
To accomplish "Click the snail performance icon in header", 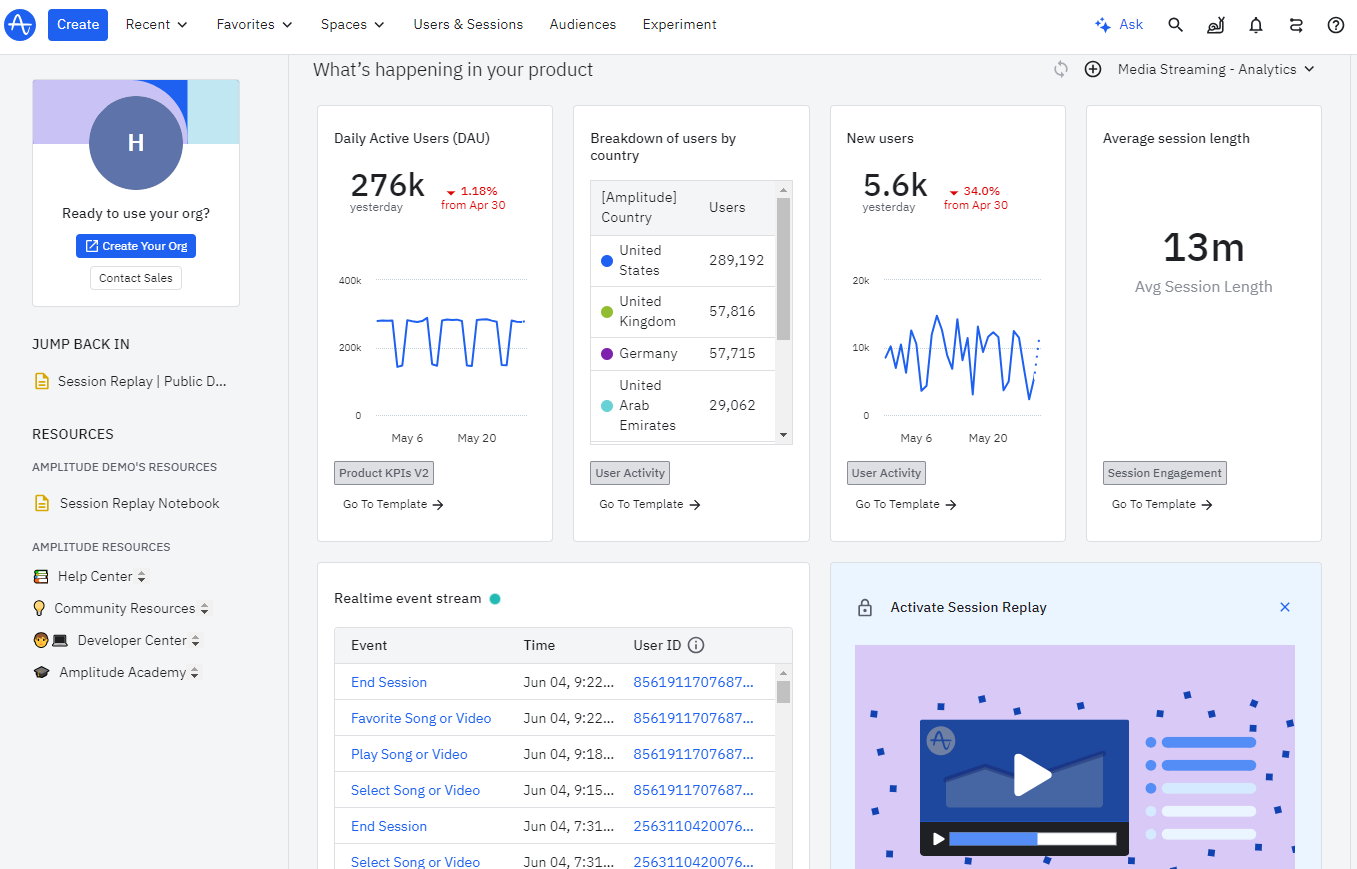I will coord(1215,25).
